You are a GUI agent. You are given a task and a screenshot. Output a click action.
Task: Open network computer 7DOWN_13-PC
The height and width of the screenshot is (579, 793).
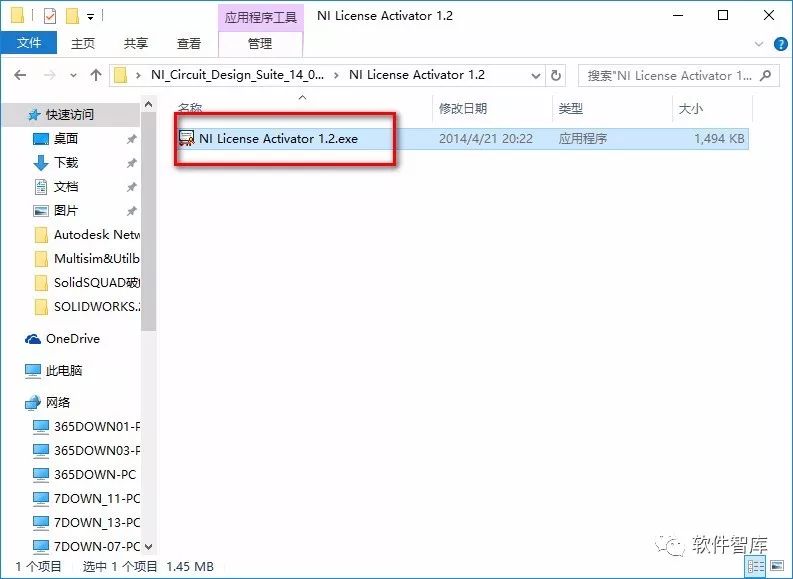pos(96,522)
